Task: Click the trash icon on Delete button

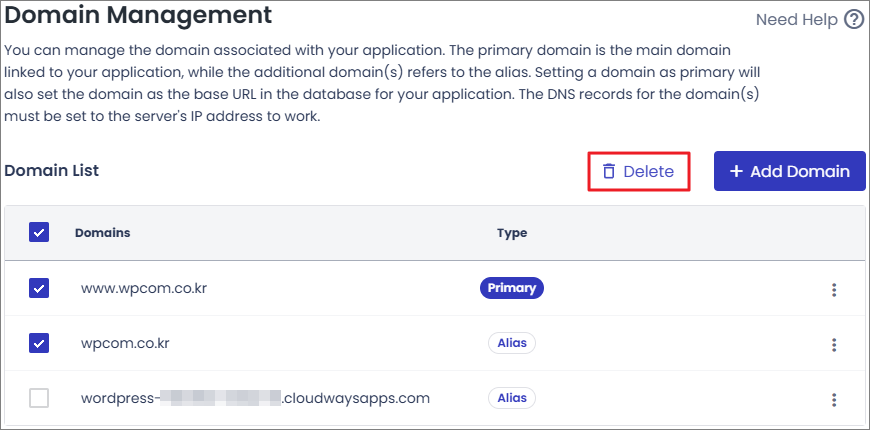Action: coord(608,171)
